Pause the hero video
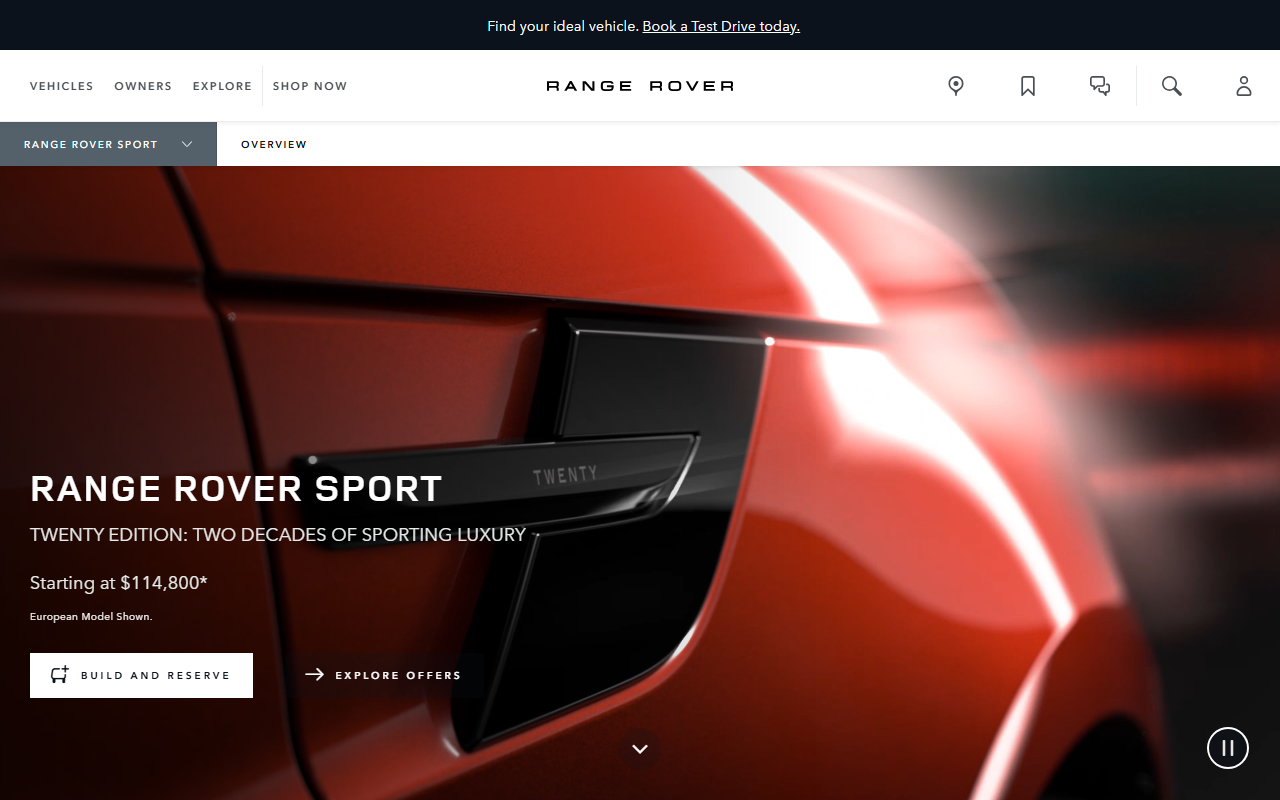The width and height of the screenshot is (1280, 800). point(1228,747)
